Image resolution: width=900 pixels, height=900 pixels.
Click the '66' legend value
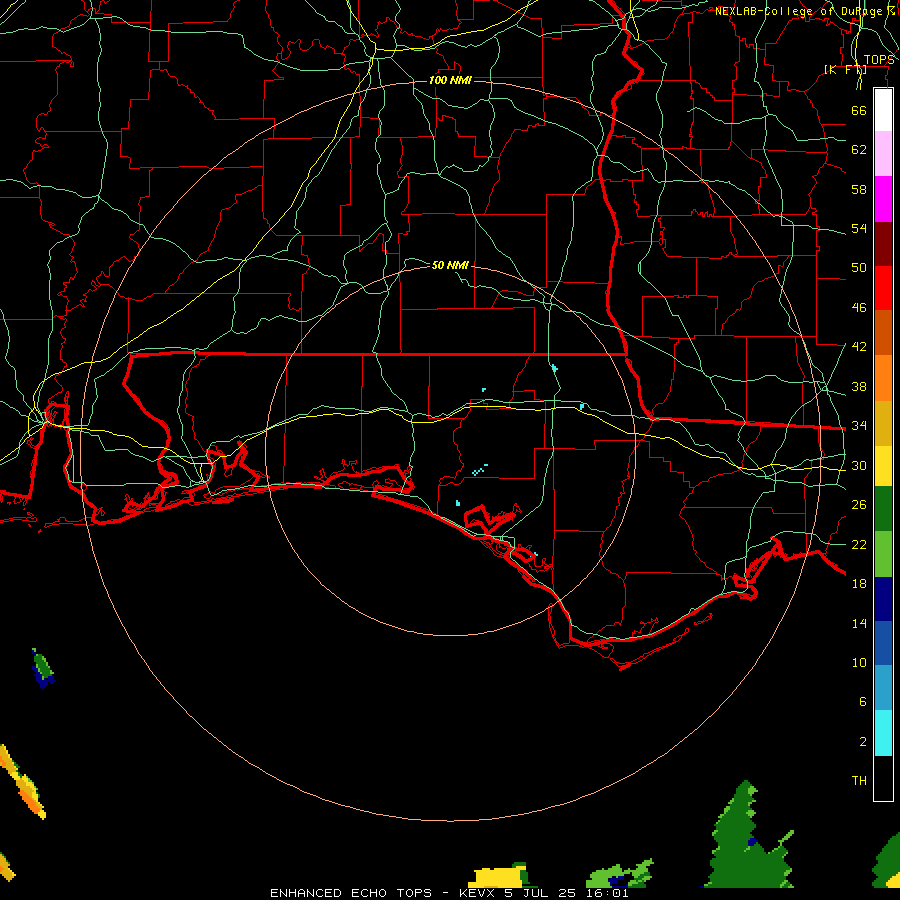tap(859, 110)
